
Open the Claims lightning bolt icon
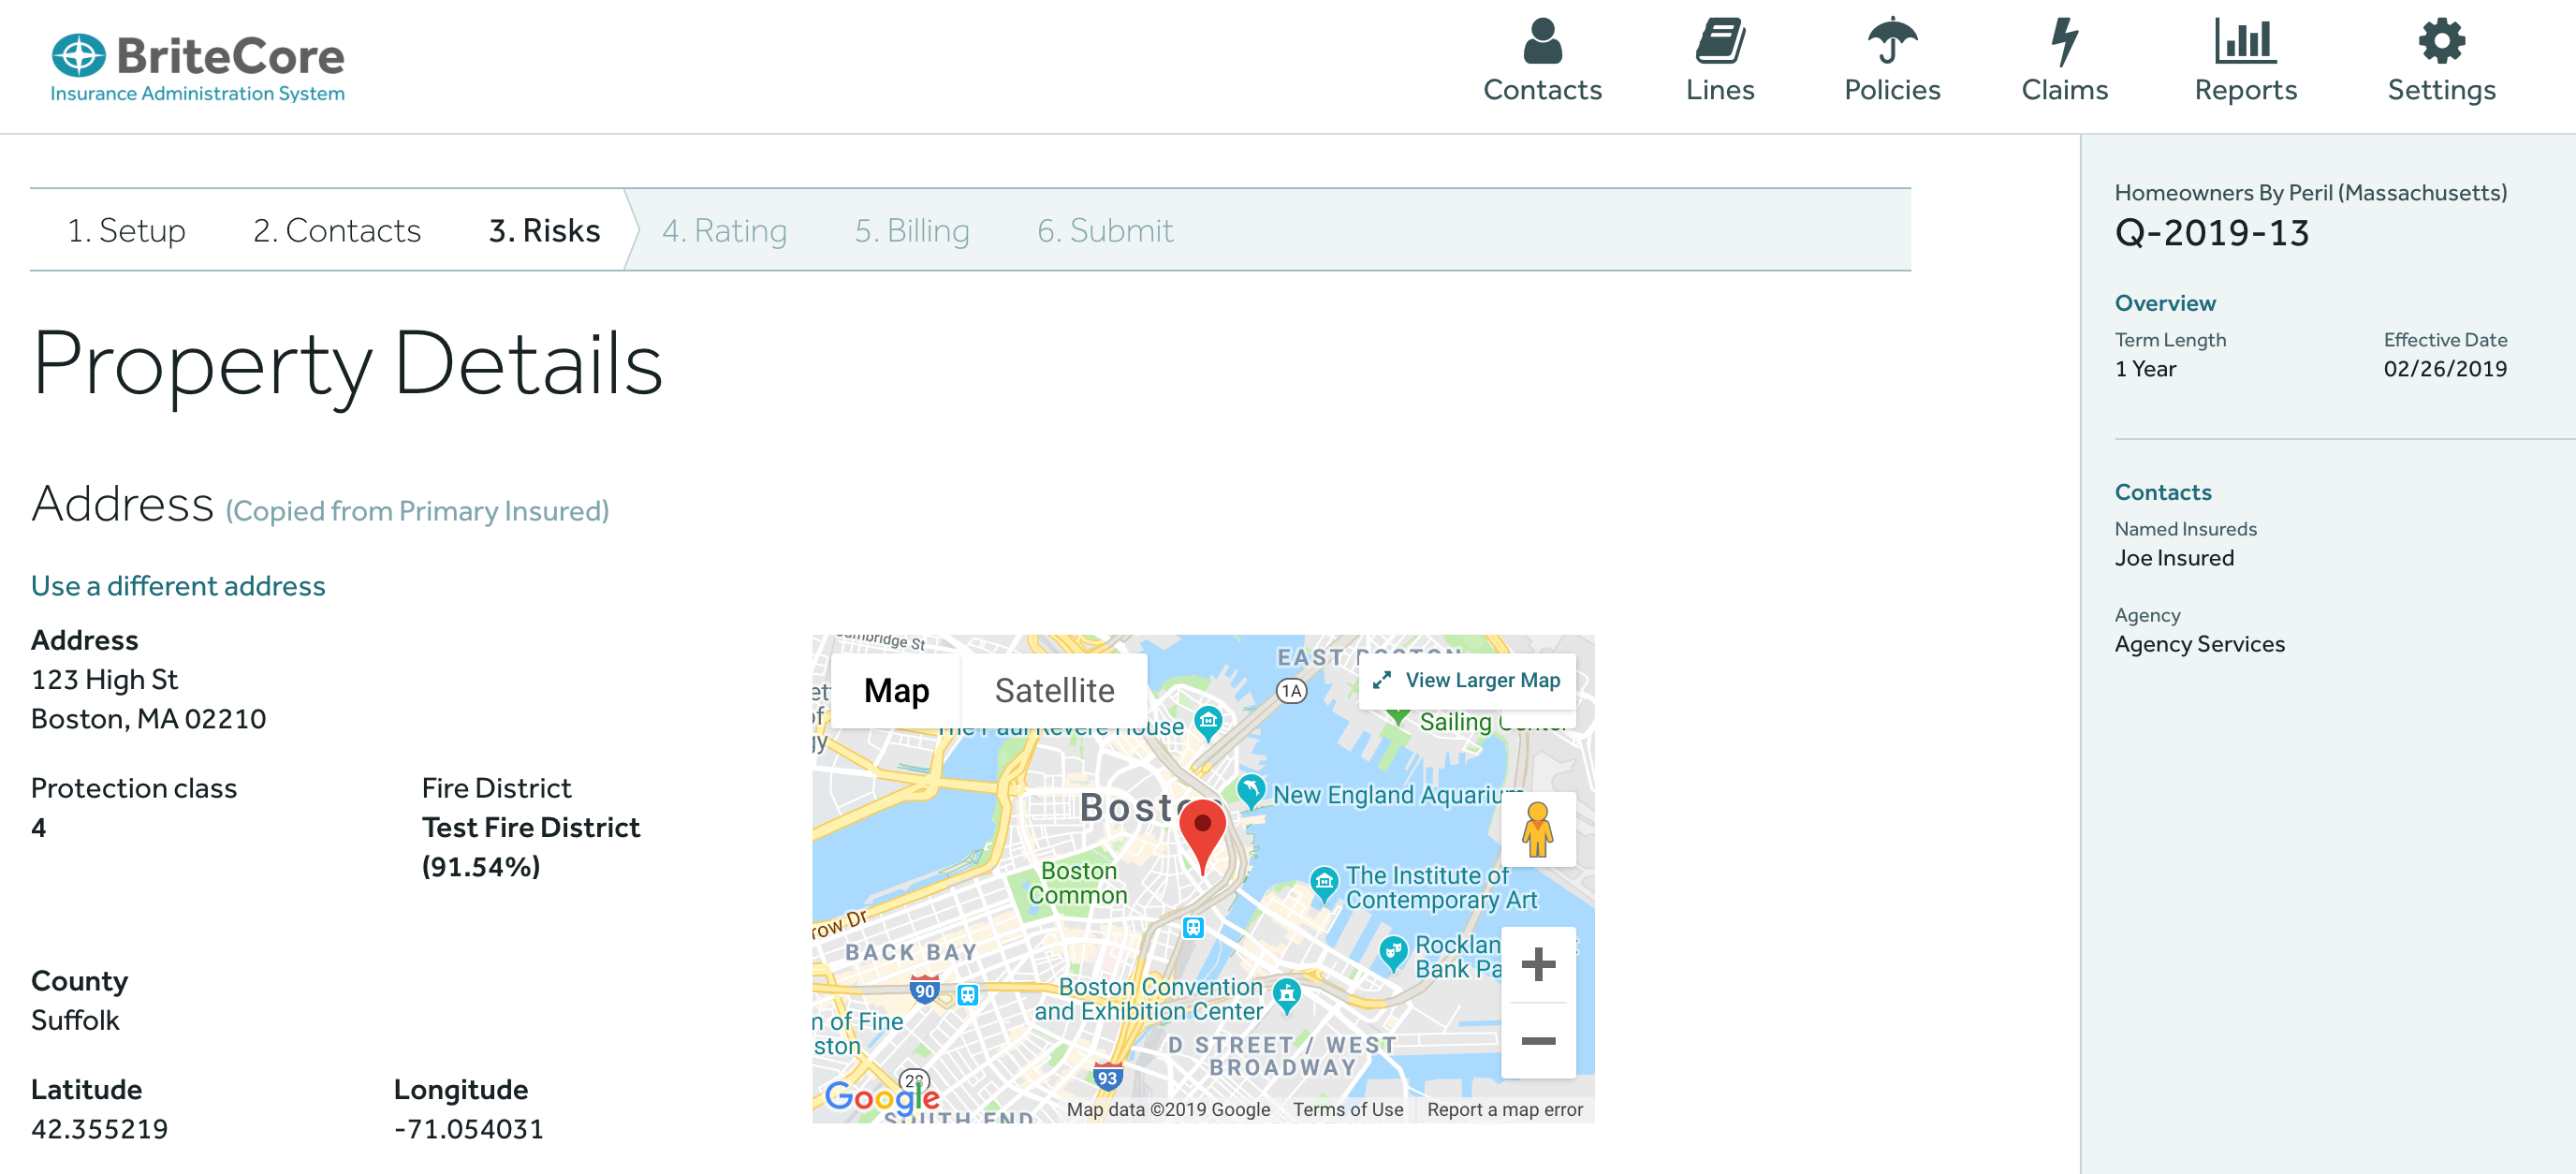pyautogui.click(x=2063, y=42)
